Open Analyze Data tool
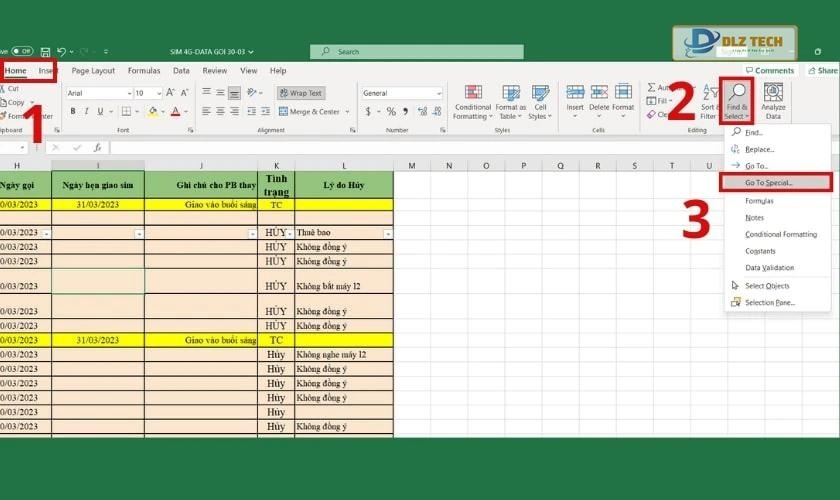Image resolution: width=840 pixels, height=500 pixels. pos(773,101)
